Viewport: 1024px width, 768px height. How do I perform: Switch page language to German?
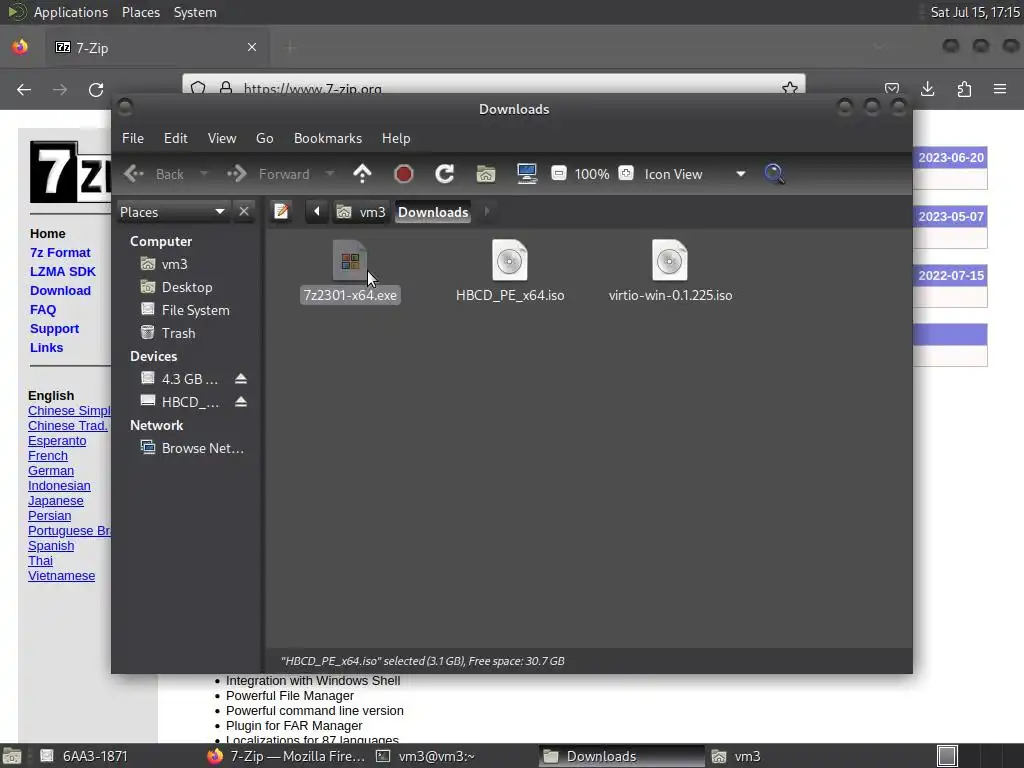[51, 471]
